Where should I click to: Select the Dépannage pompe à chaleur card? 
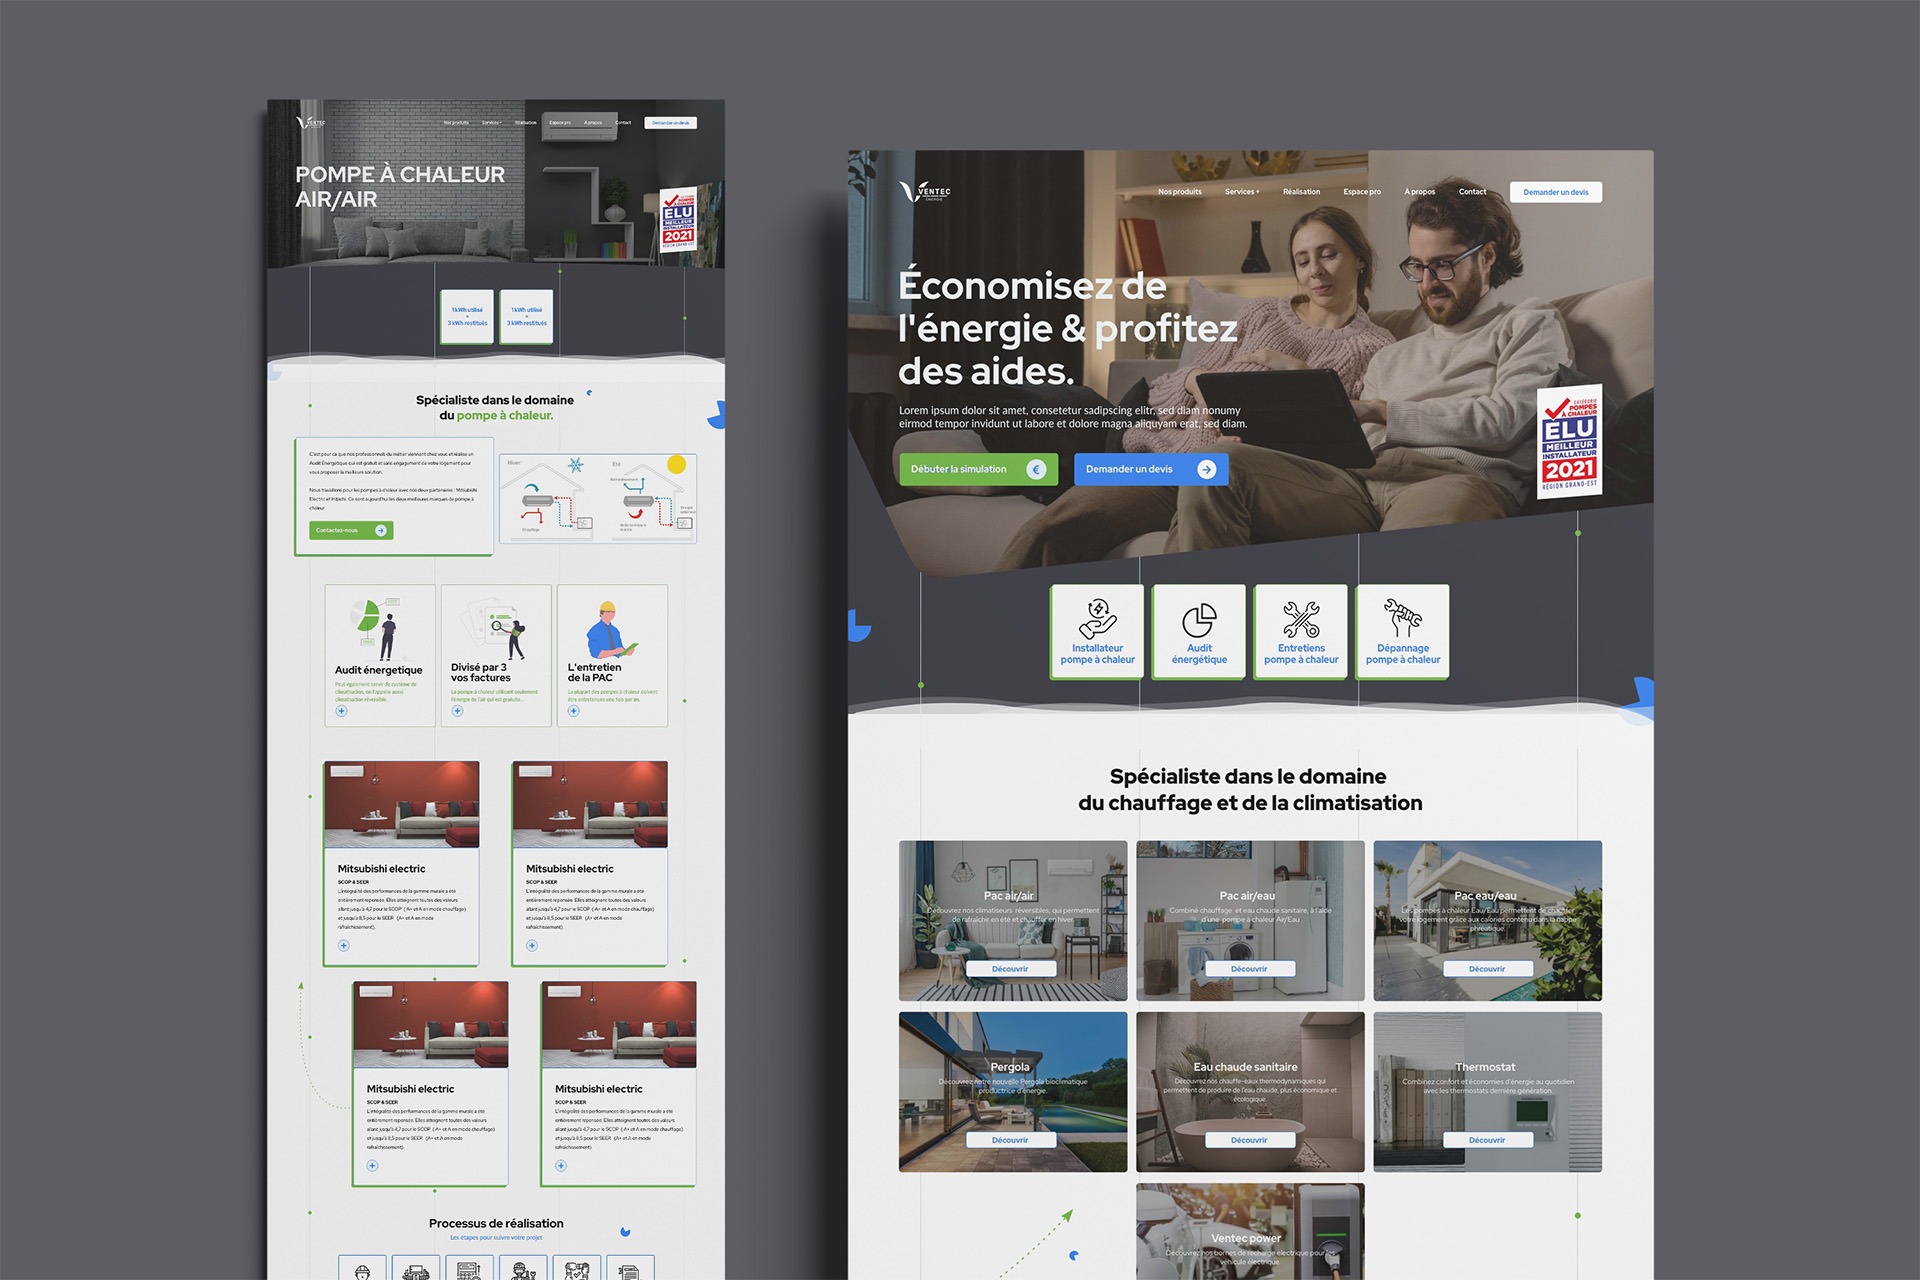click(1402, 632)
